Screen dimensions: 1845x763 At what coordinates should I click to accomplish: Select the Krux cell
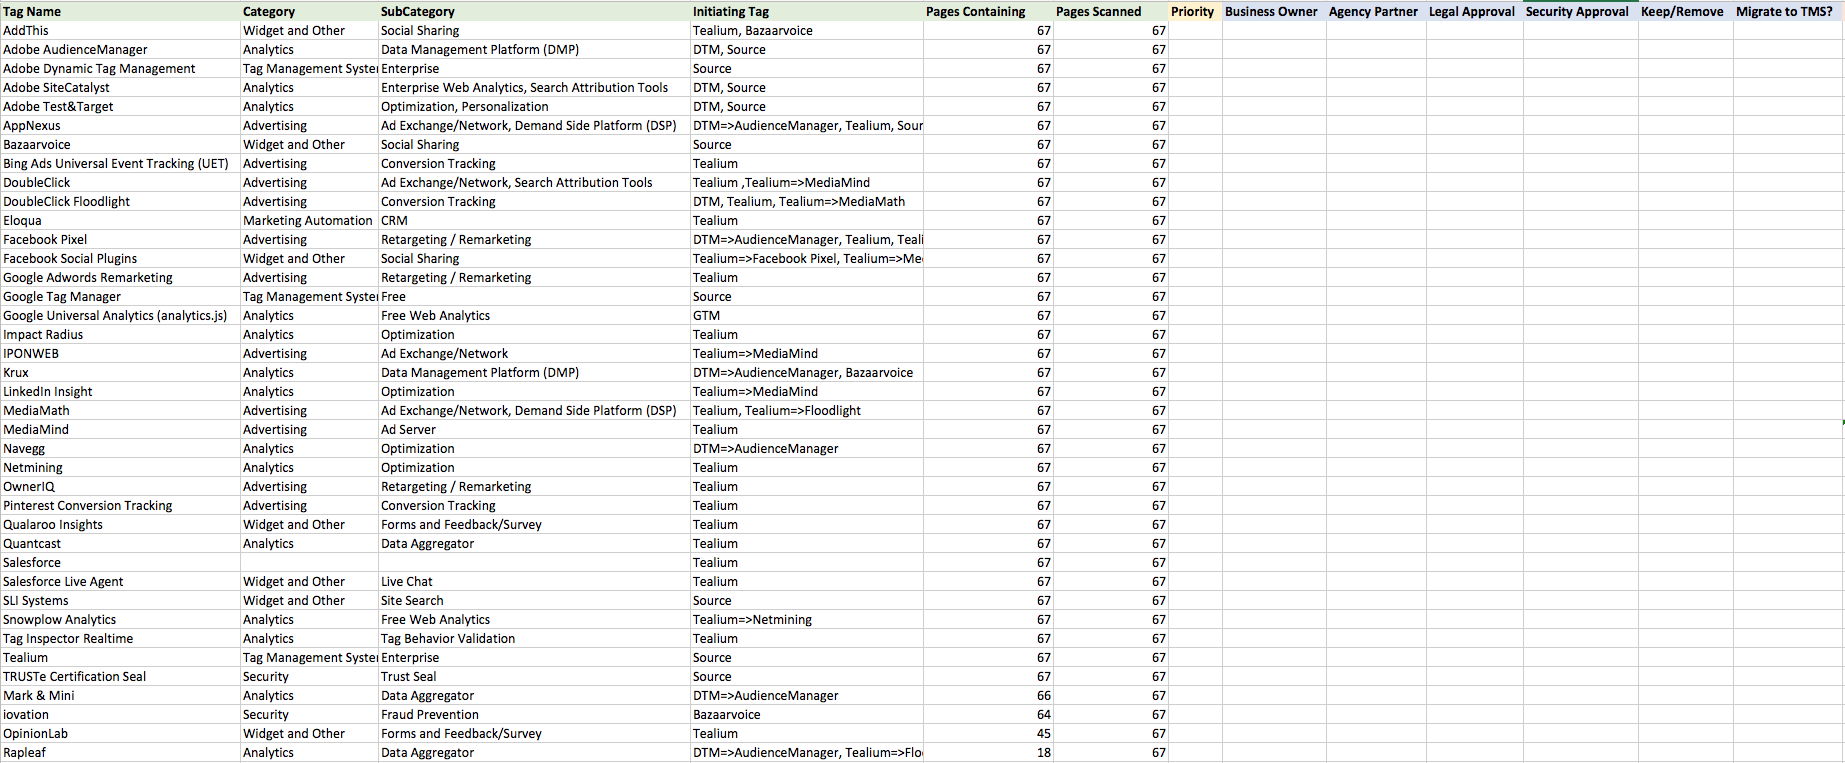point(120,372)
